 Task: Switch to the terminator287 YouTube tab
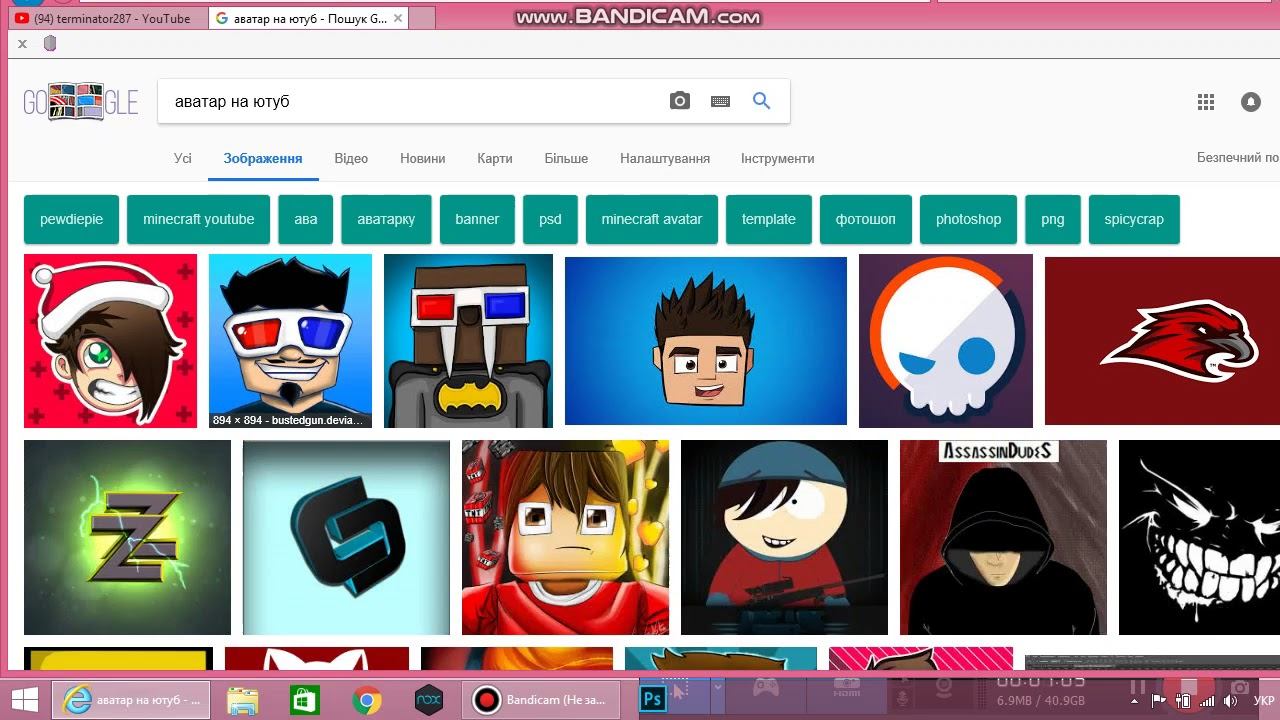110,18
